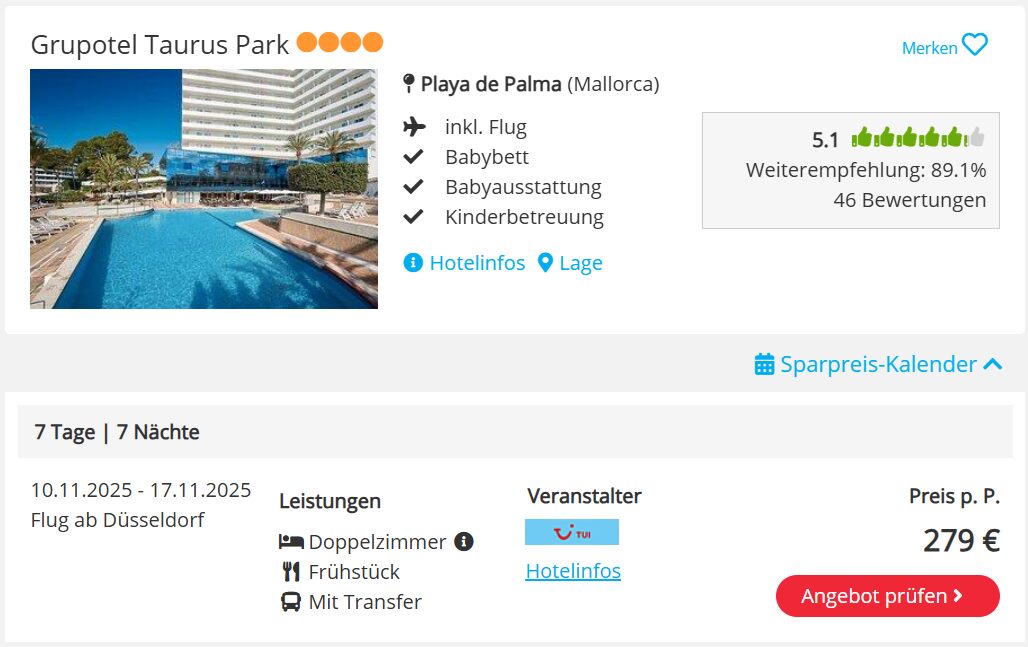Viewport: 1028px width, 647px height.
Task: Click the location pin before Playa de Palma
Action: (408, 84)
